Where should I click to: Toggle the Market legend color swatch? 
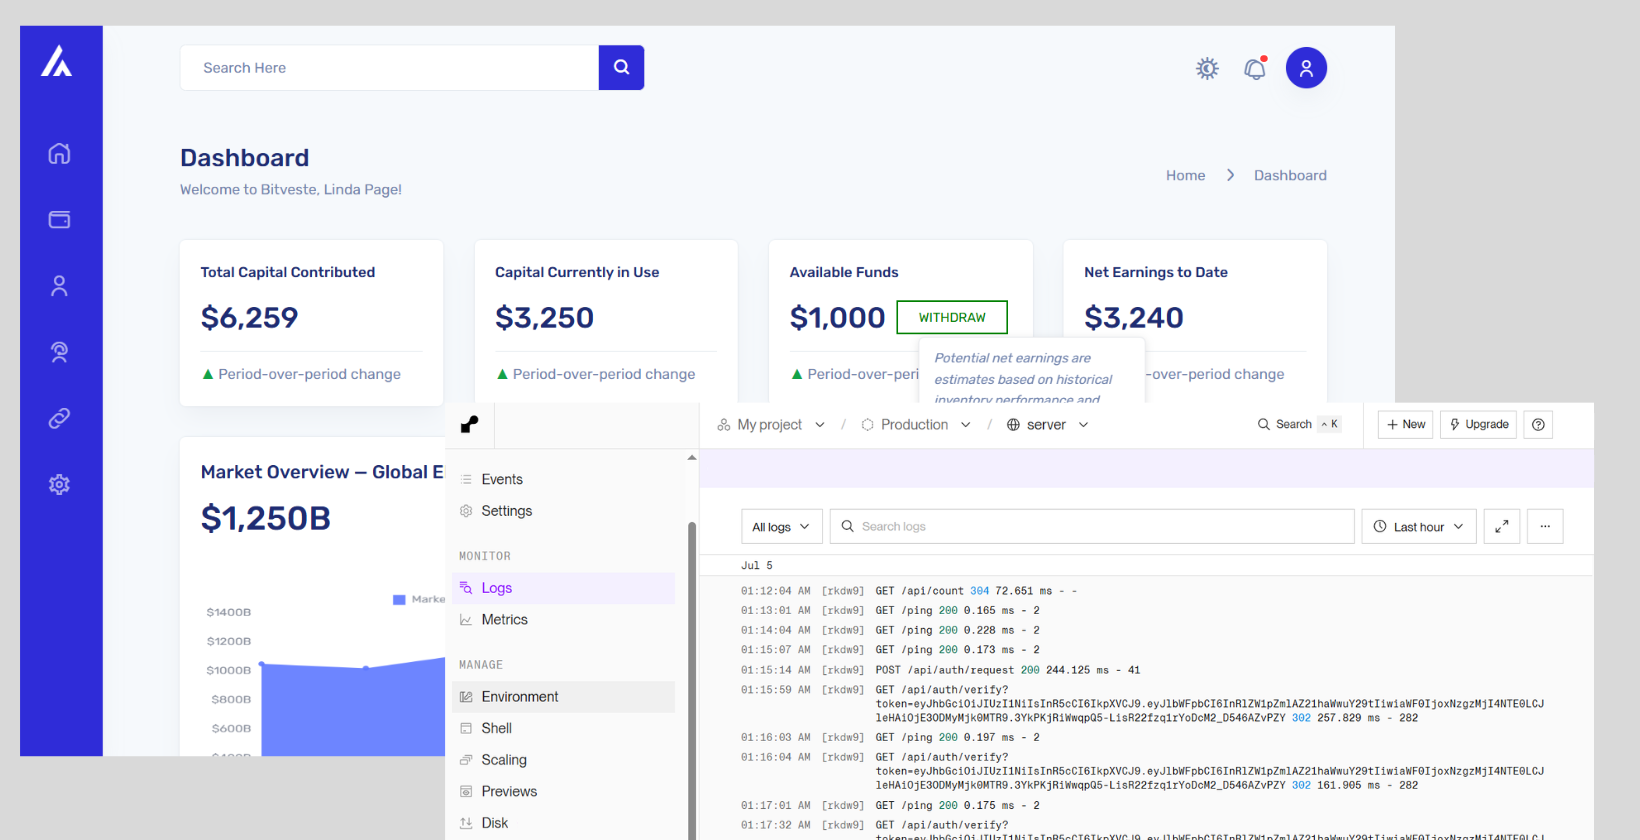pyautogui.click(x=399, y=599)
